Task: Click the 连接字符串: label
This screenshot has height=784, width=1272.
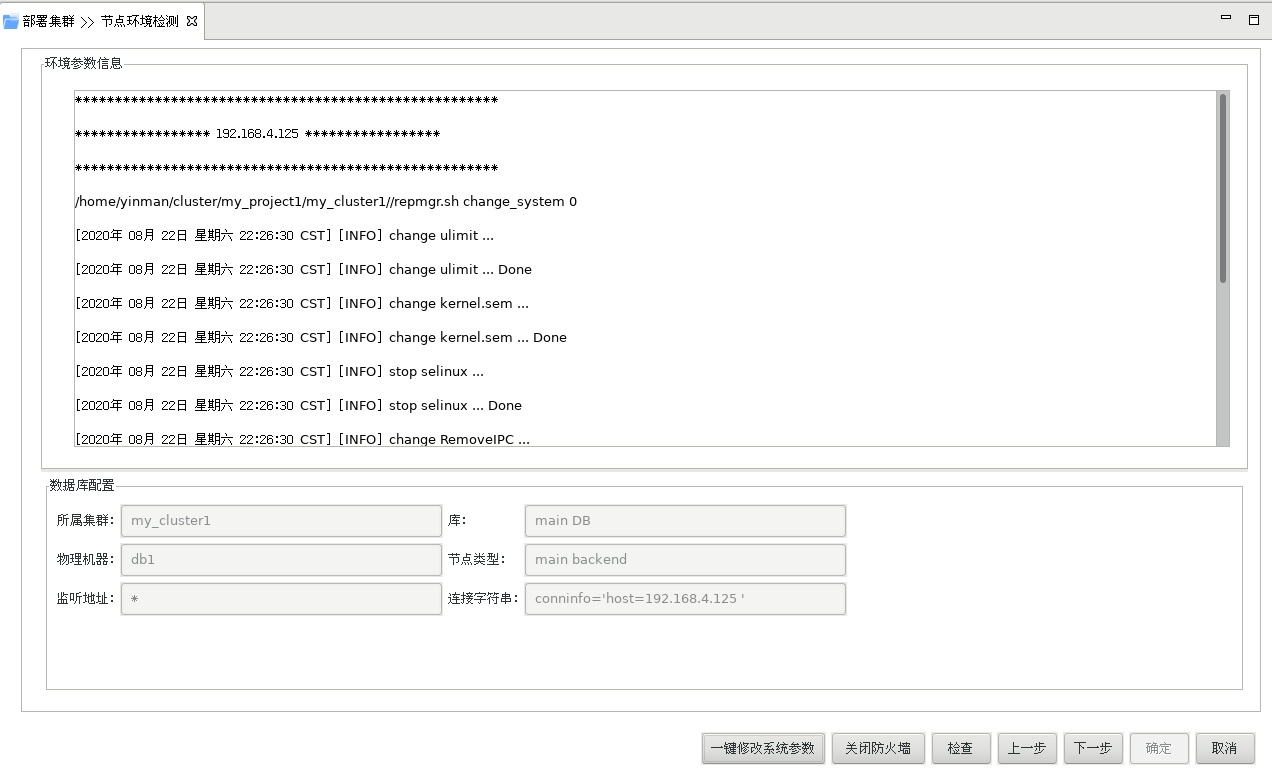Action: click(x=483, y=598)
